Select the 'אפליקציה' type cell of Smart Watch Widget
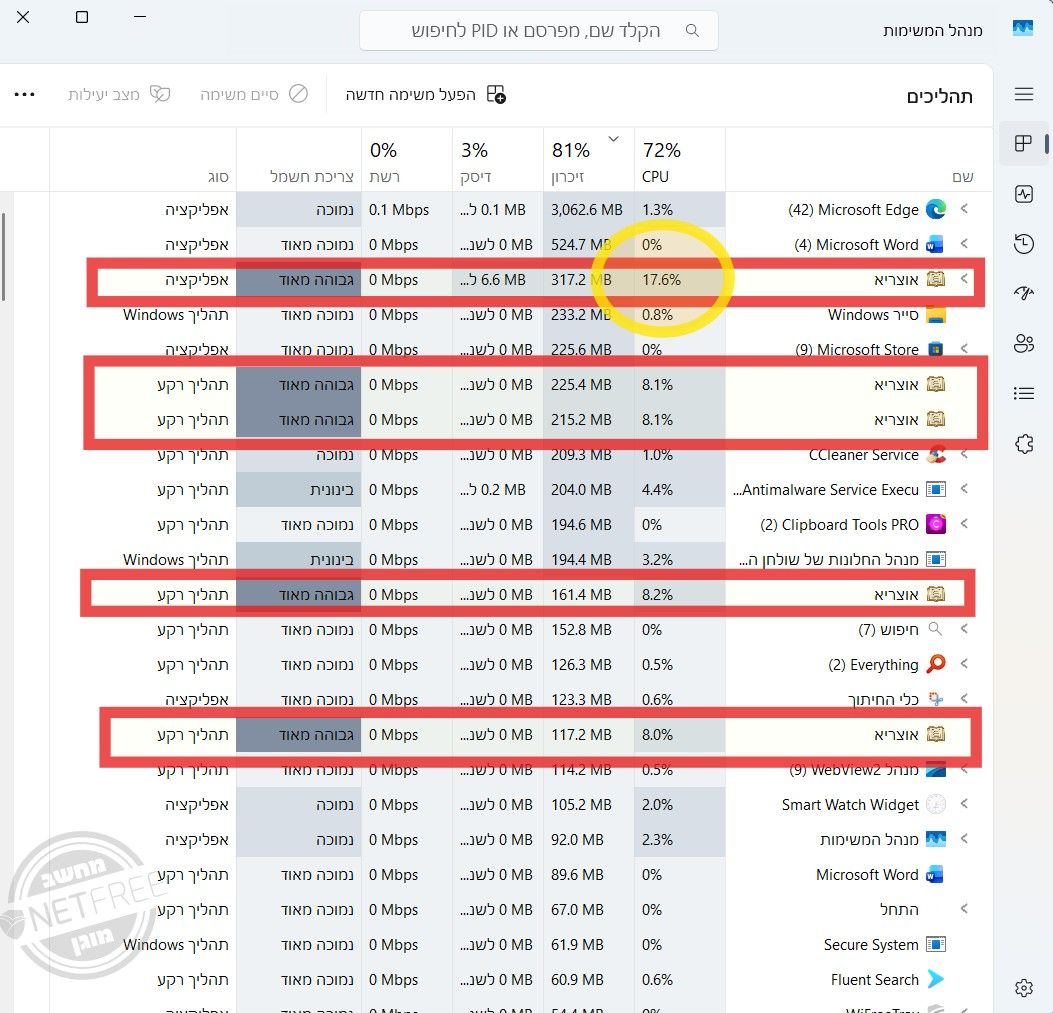The image size is (1053, 1013). 142,804
